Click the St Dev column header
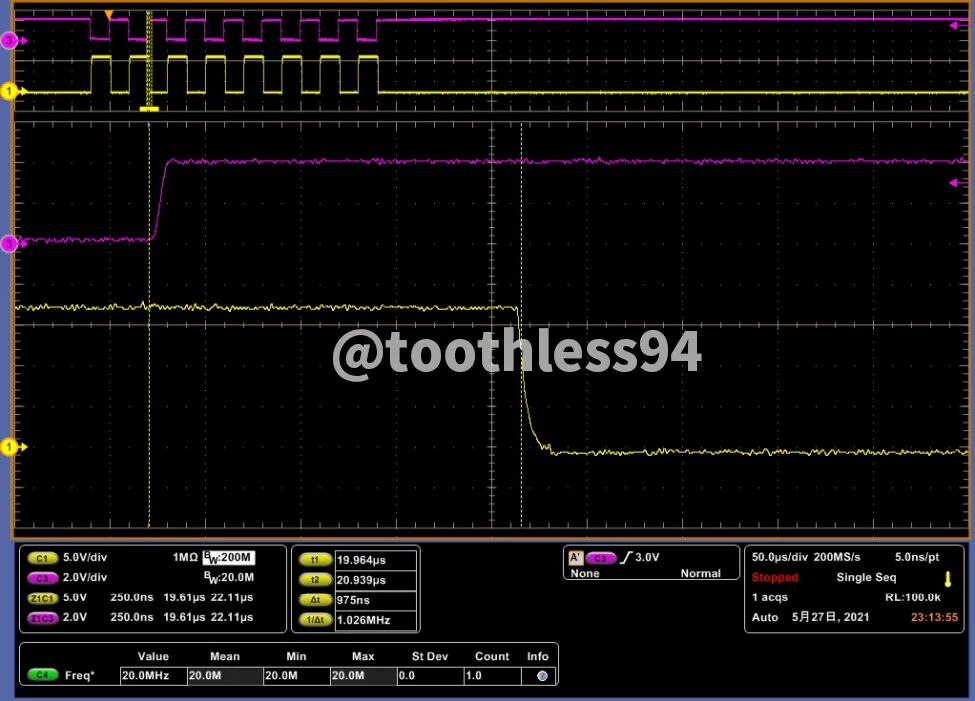Screen dimensions: 975x701 430,656
